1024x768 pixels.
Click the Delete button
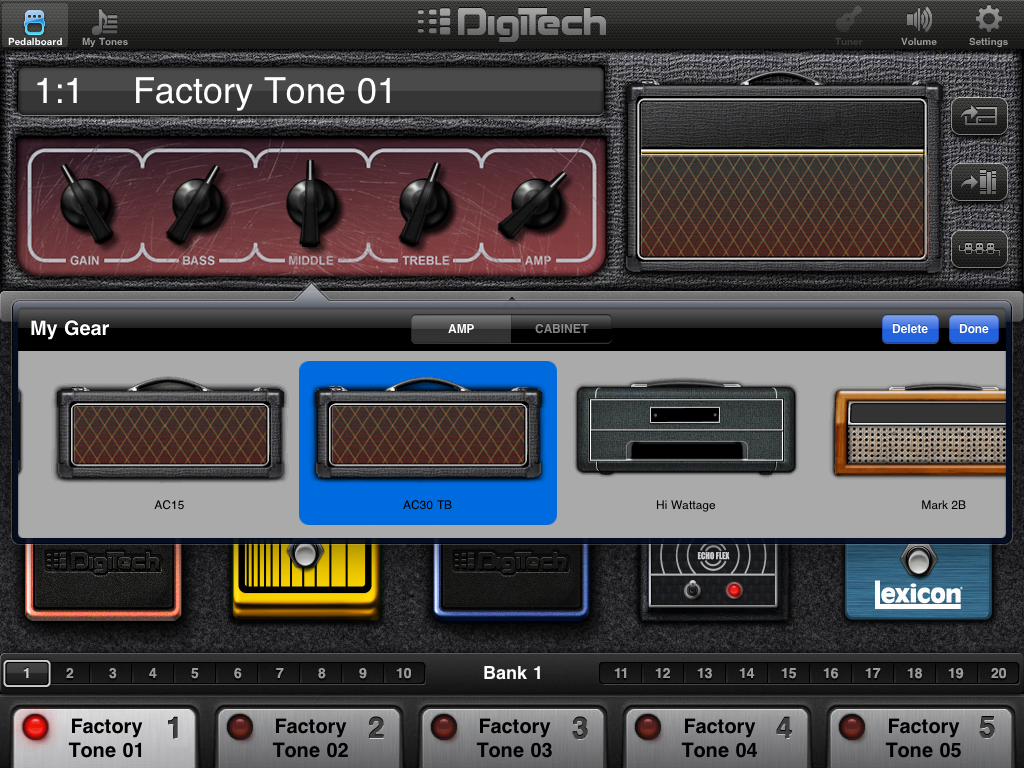[910, 329]
